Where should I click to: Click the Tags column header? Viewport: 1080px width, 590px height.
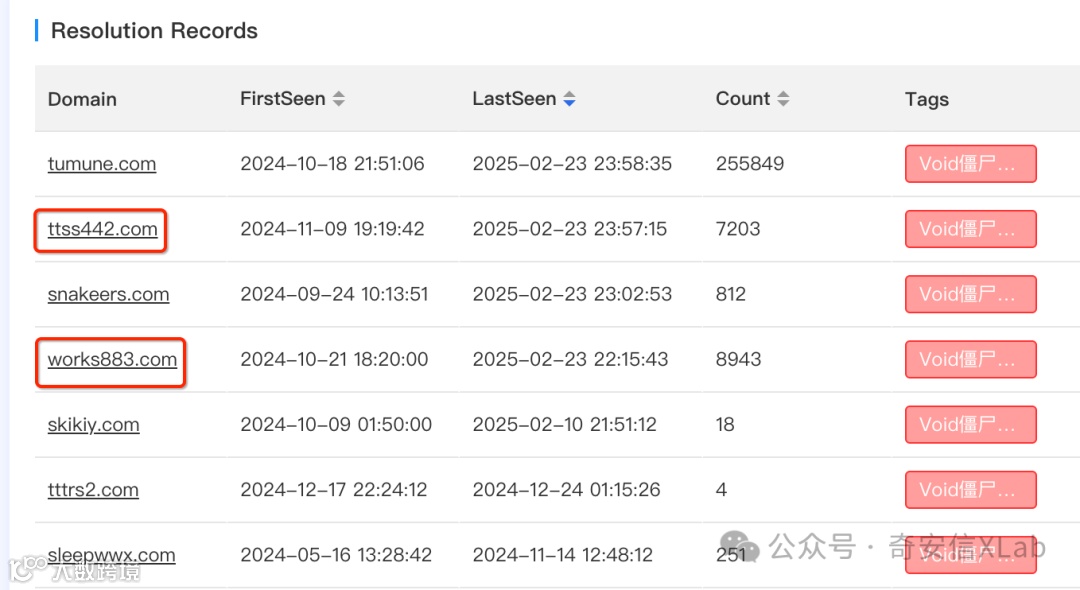926,99
